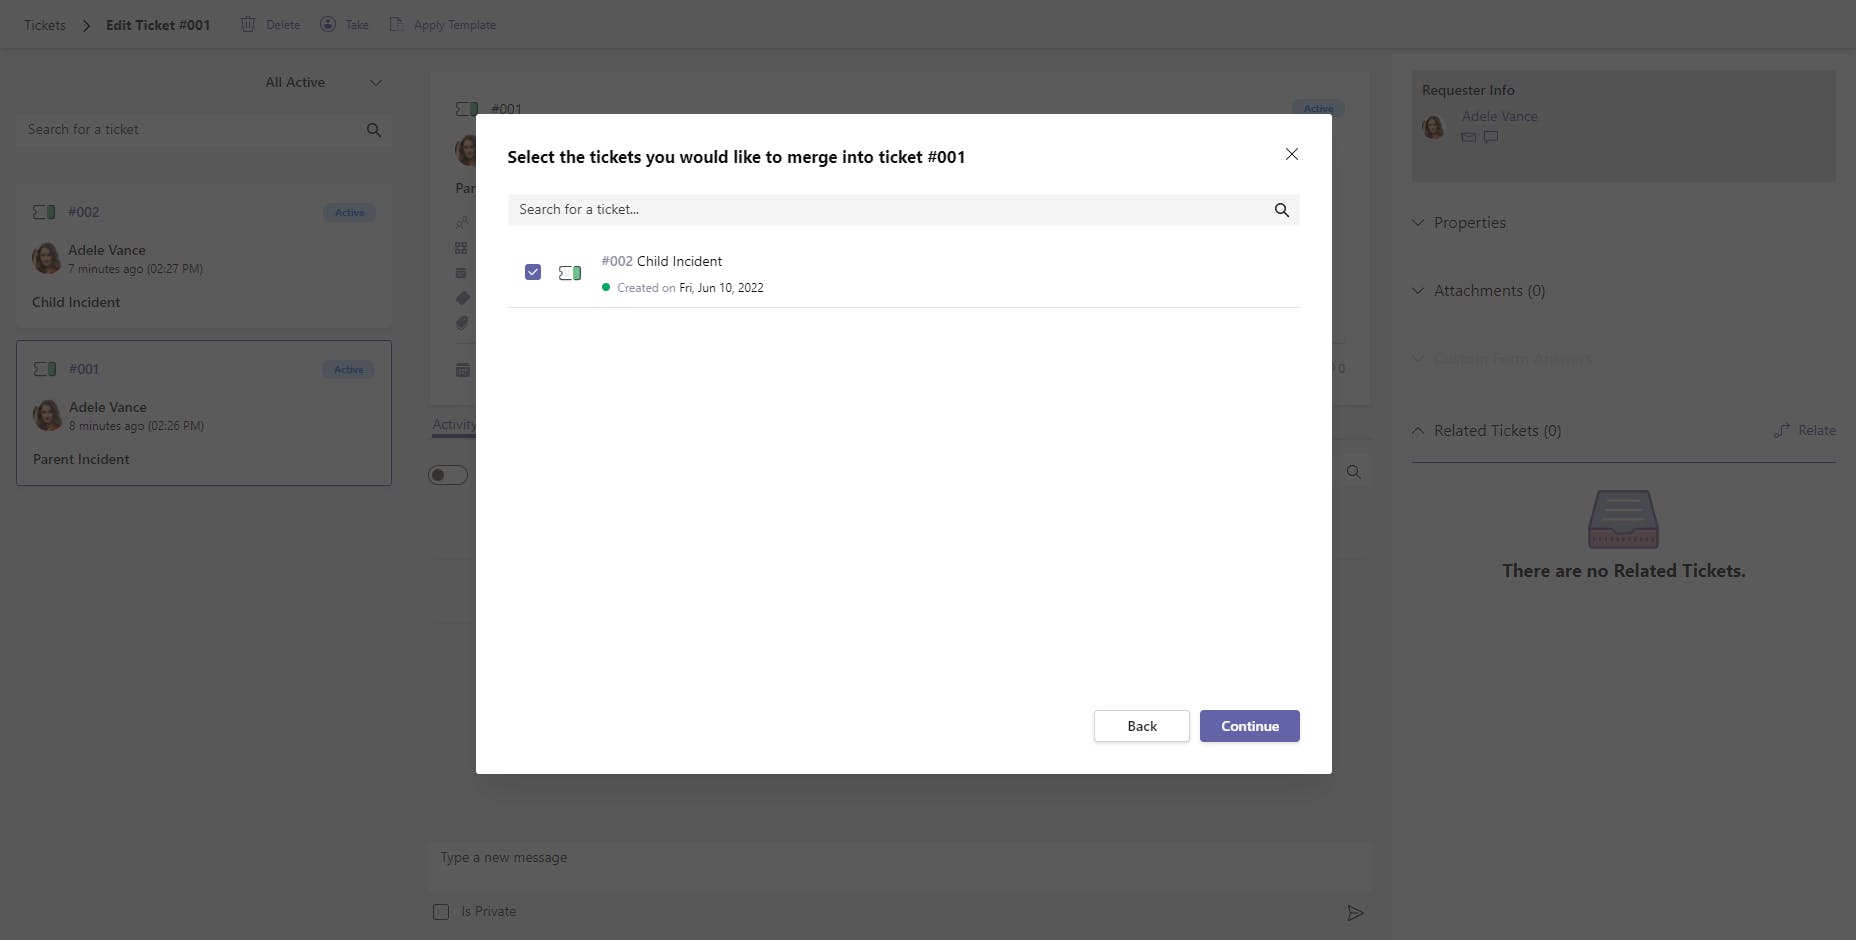This screenshot has height=940, width=1856.
Task: Expand the Attachments (0) section
Action: (1479, 291)
